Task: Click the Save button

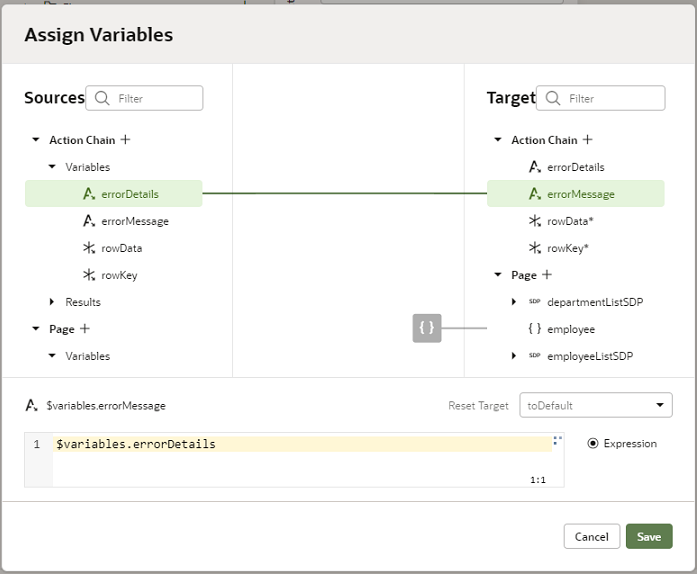Action: pos(649,537)
